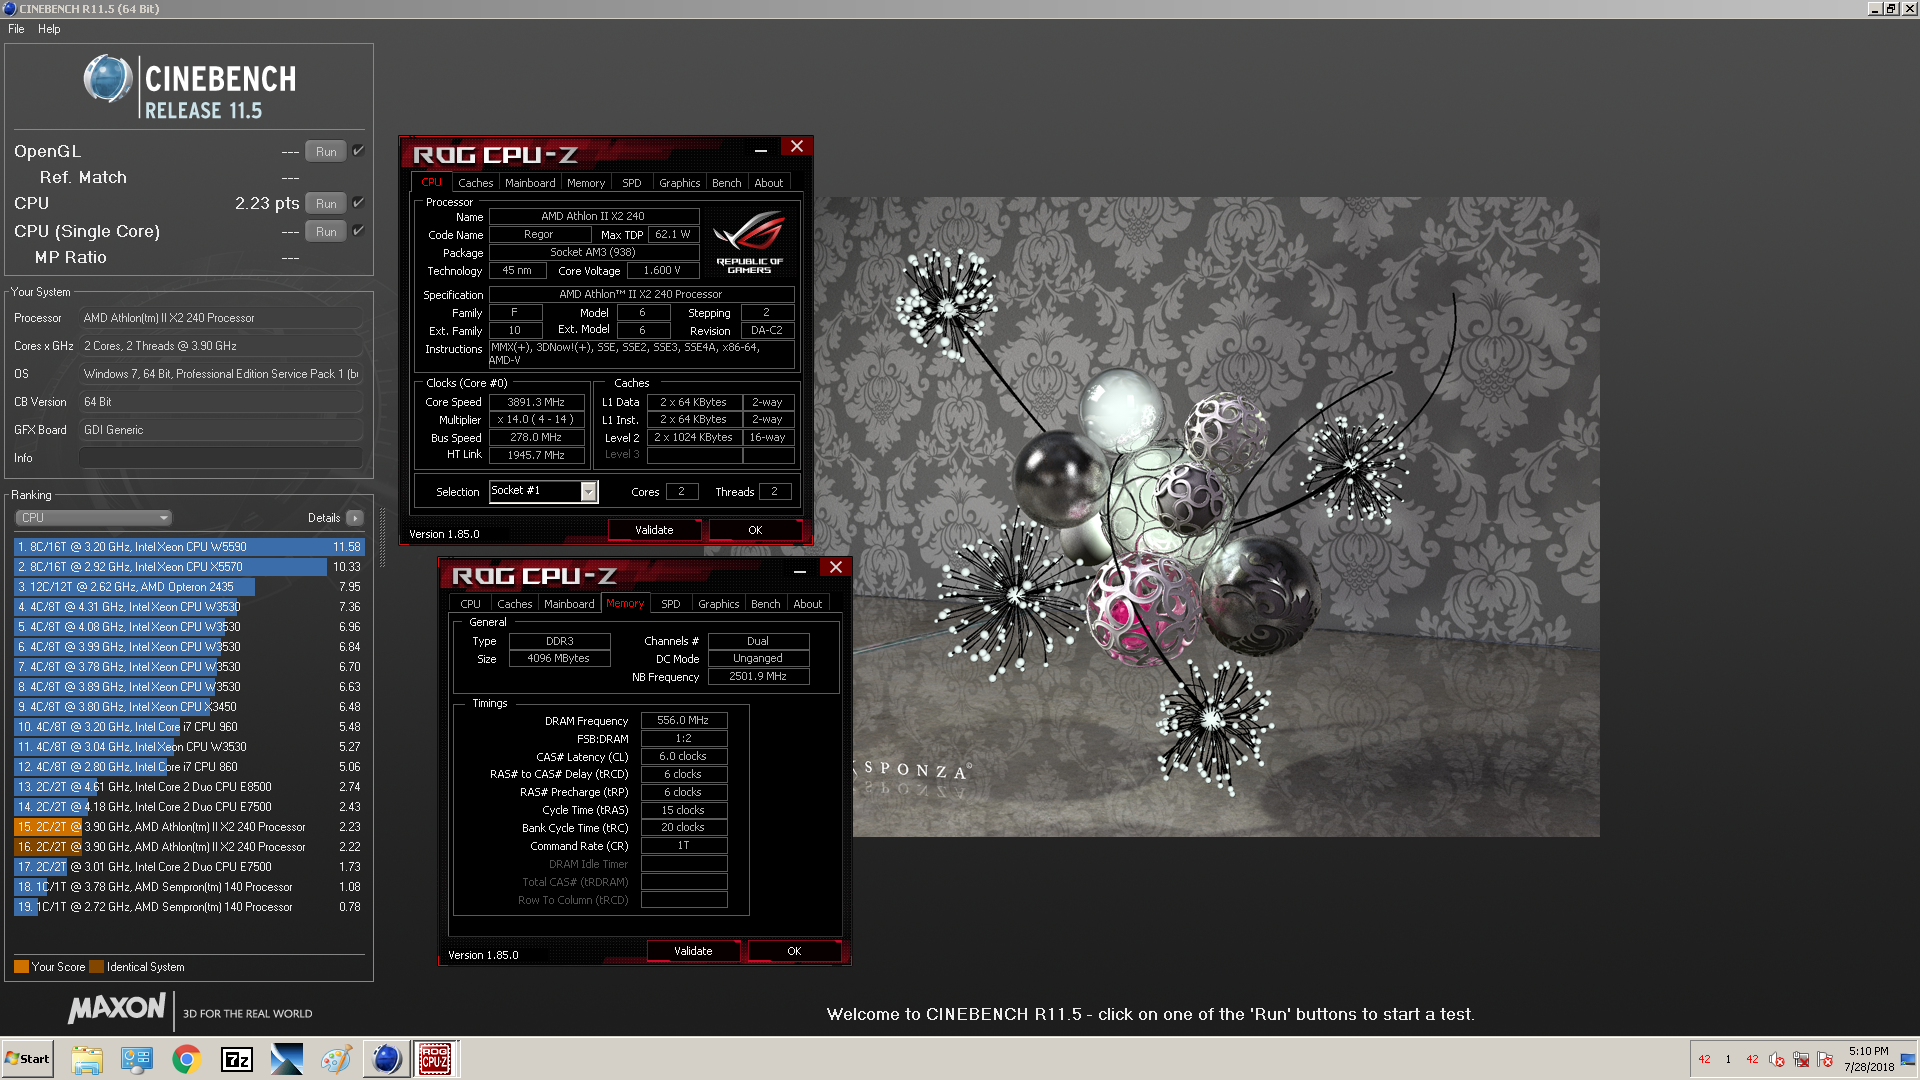Select ranking row 3 AMD Opteron 2435
This screenshot has height=1080, width=1920.
coord(189,587)
